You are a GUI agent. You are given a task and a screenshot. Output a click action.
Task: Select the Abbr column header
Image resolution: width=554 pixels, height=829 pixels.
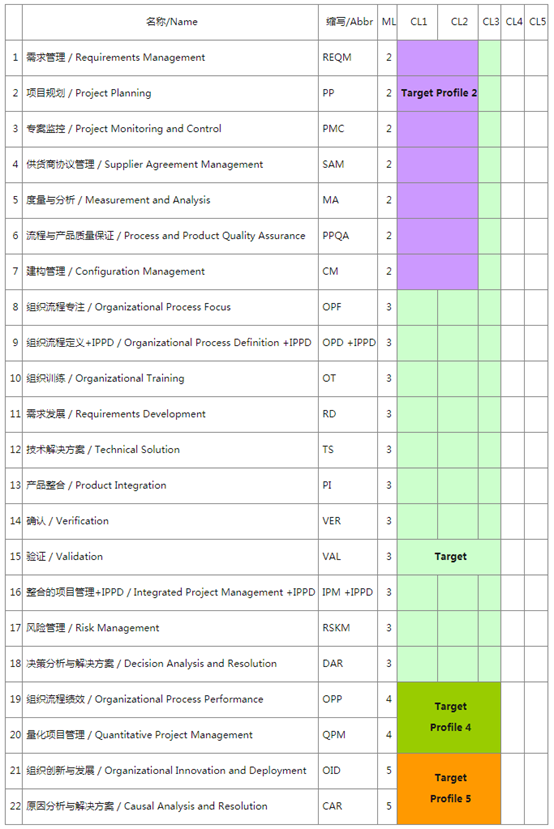tap(348, 22)
